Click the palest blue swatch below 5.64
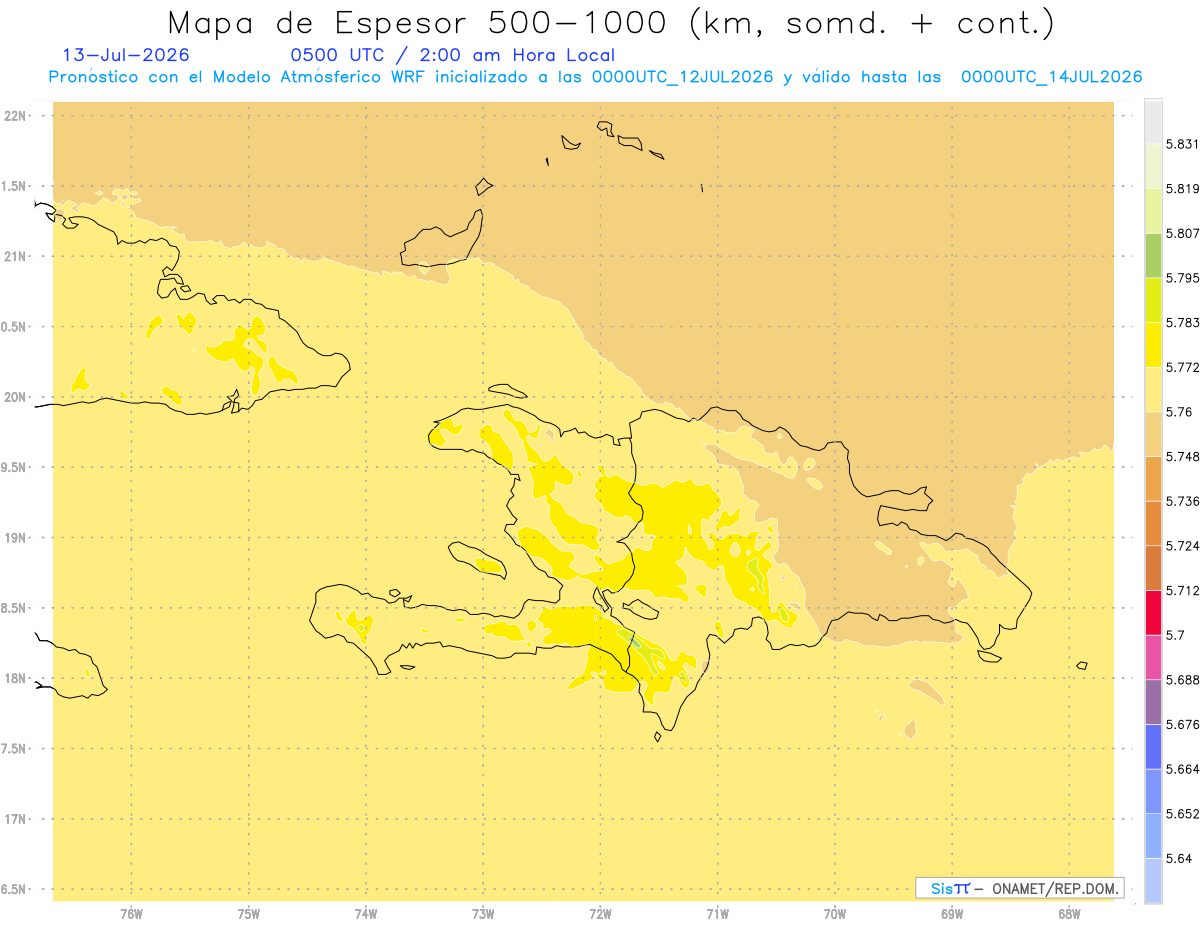The width and height of the screenshot is (1200, 927). click(x=1153, y=881)
